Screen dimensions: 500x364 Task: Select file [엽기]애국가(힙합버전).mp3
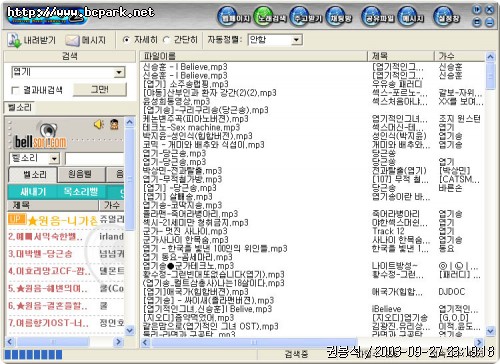pos(196,292)
